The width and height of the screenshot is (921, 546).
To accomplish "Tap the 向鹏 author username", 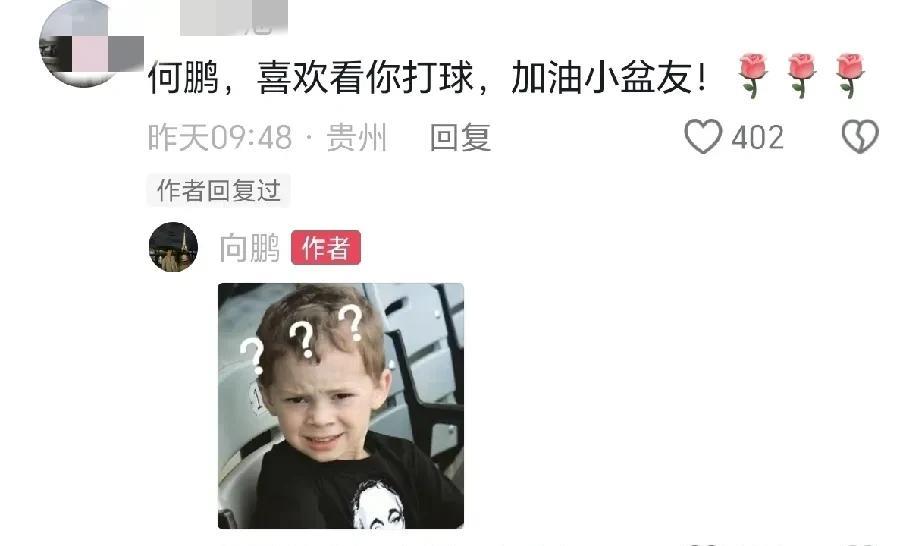I will tap(250, 247).
